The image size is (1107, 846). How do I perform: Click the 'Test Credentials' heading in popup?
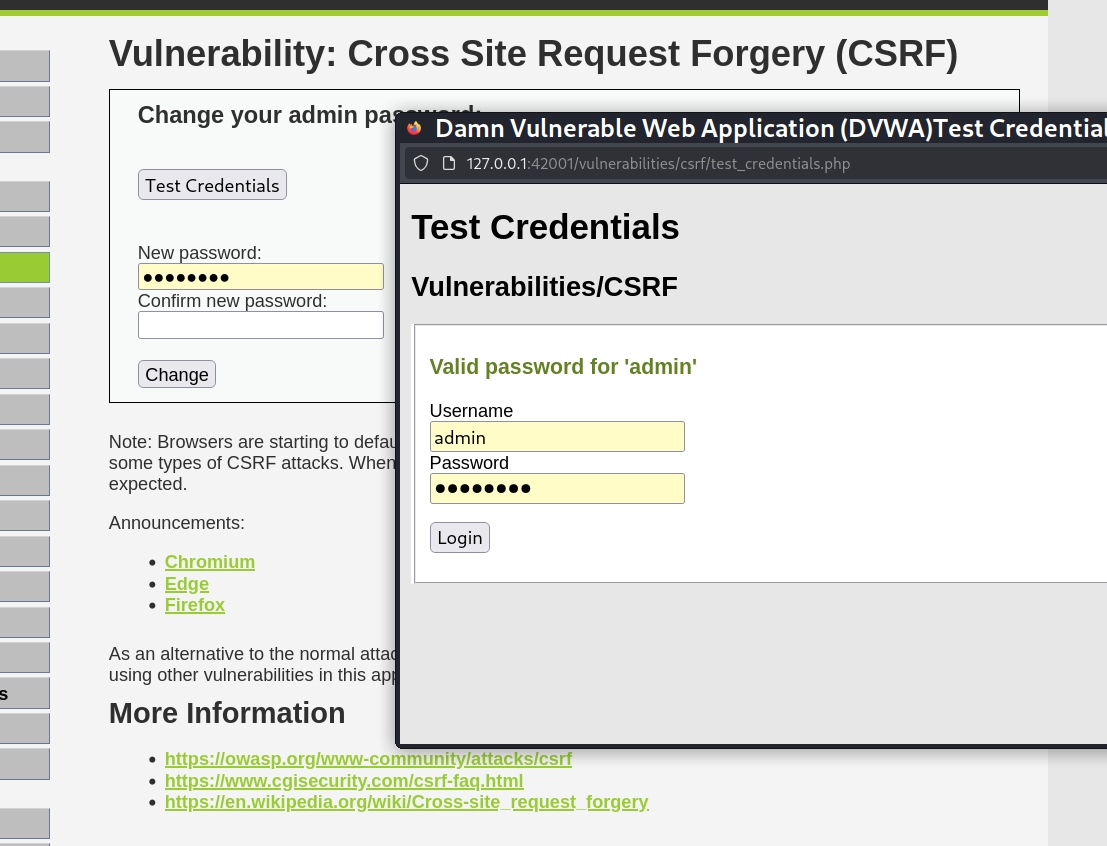coord(545,227)
